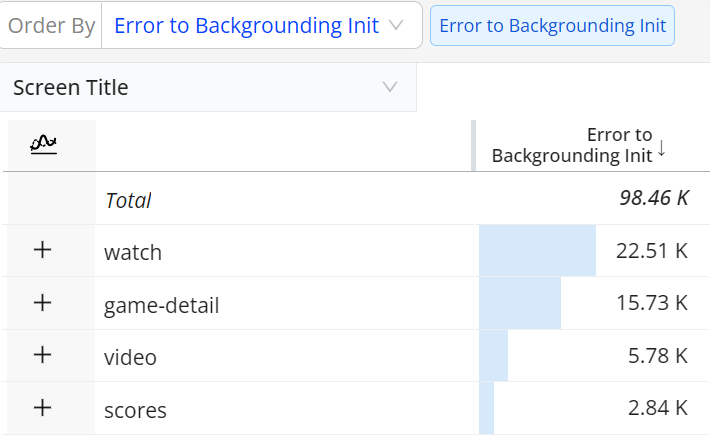Select the watch screen title row
The height and width of the screenshot is (435, 710).
pos(133,252)
